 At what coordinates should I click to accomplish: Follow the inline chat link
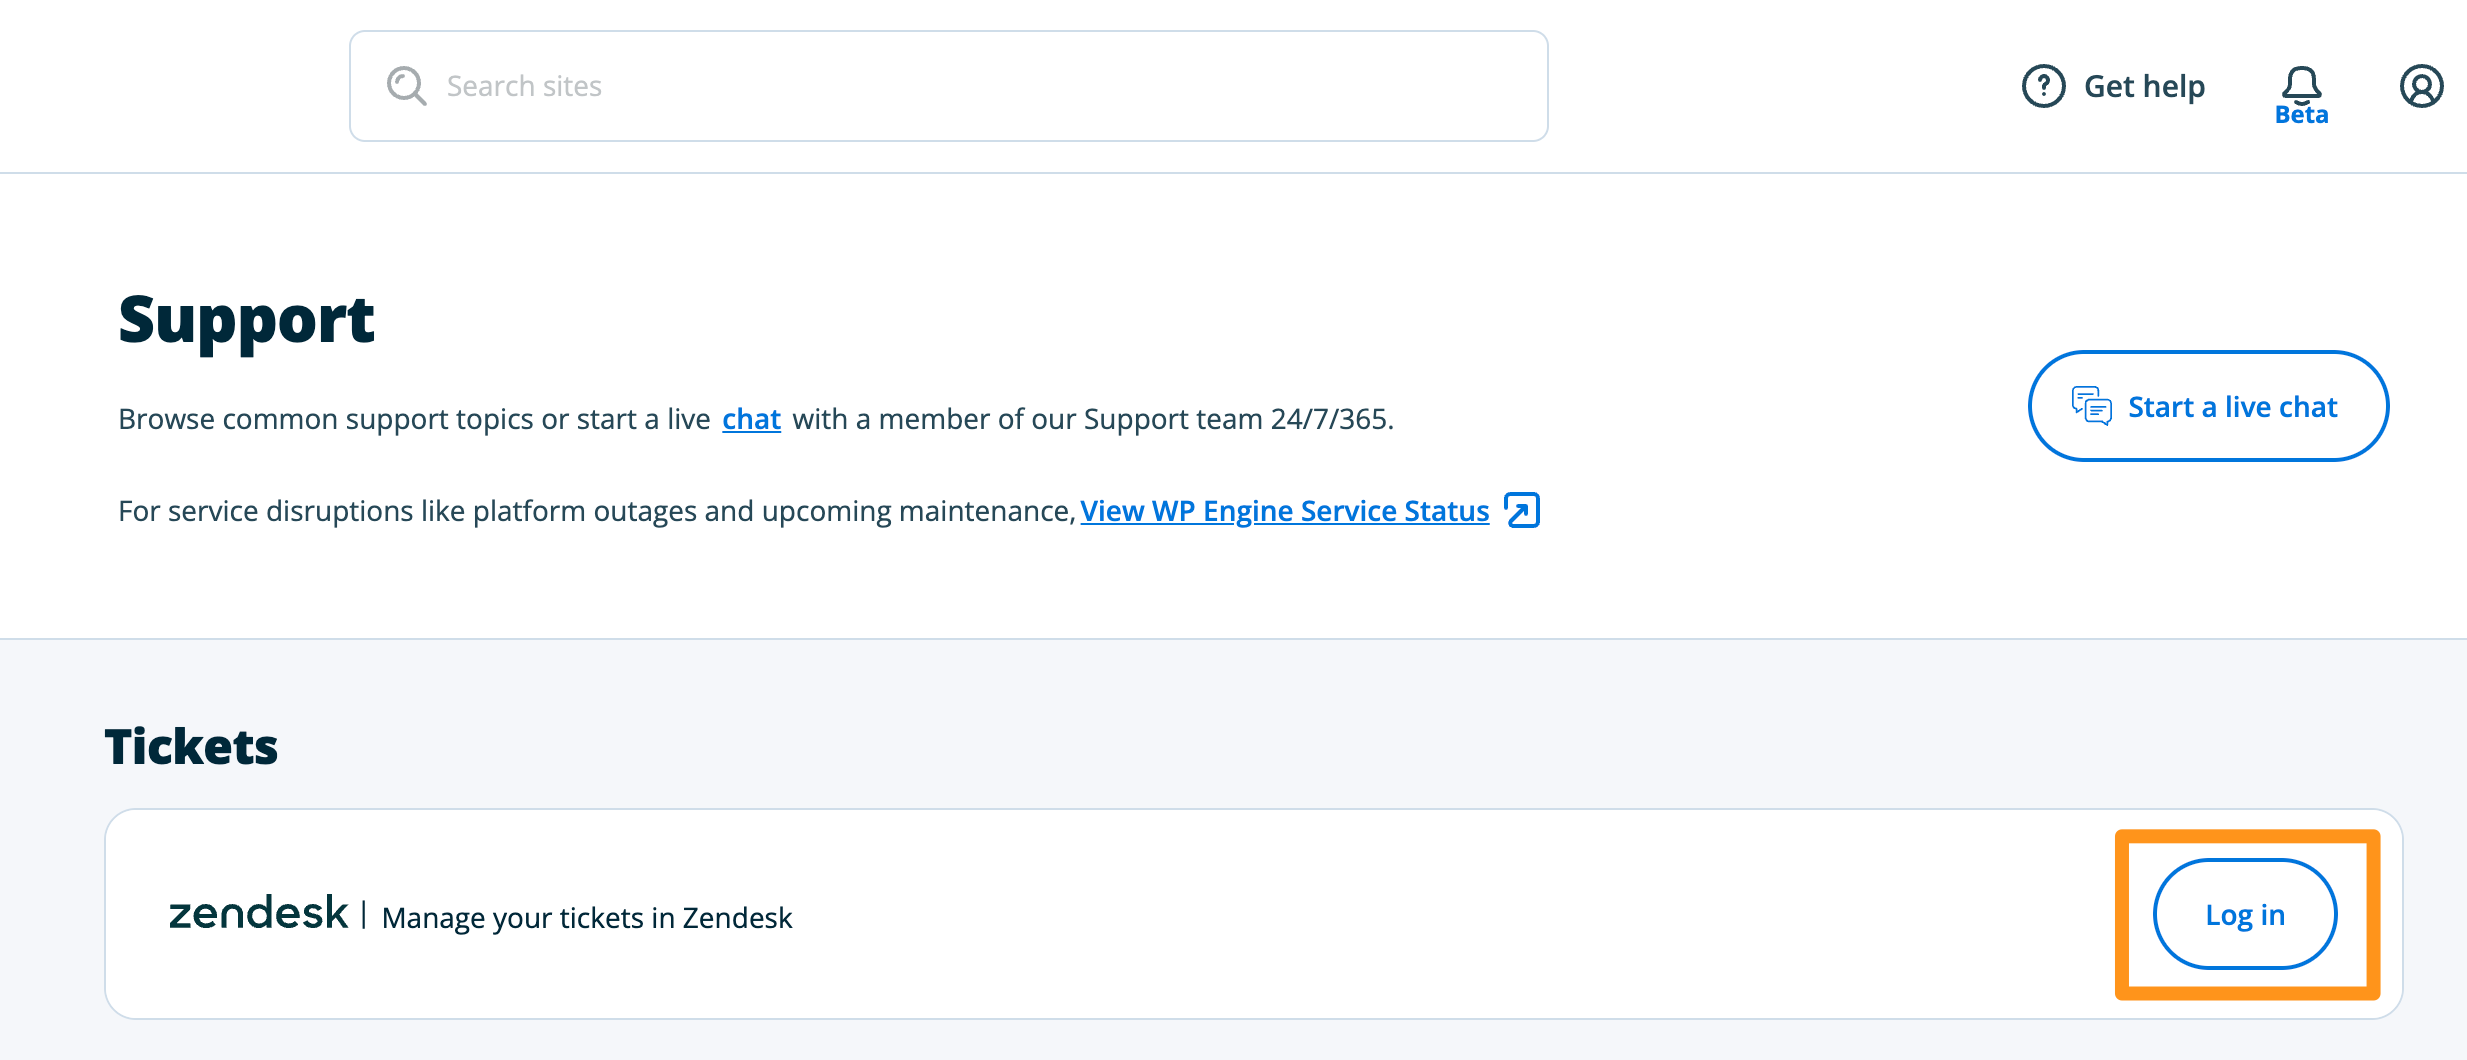(x=751, y=419)
